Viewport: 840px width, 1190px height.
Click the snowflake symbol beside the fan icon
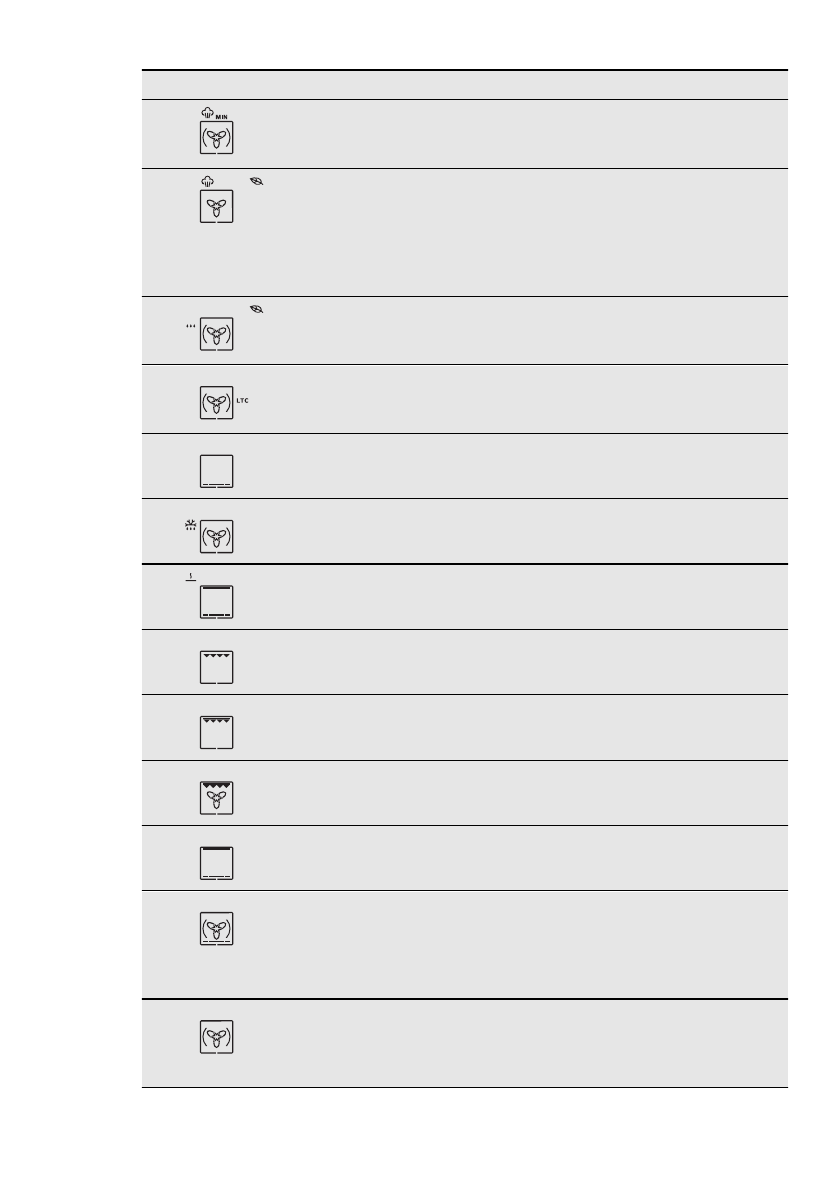click(x=192, y=525)
